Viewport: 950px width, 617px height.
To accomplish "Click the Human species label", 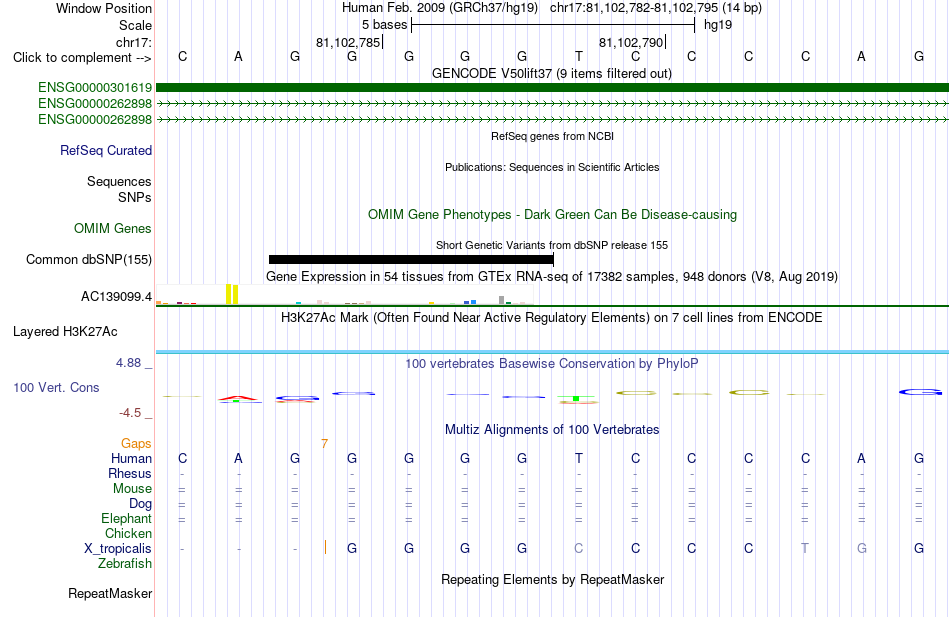I will 131,458.
